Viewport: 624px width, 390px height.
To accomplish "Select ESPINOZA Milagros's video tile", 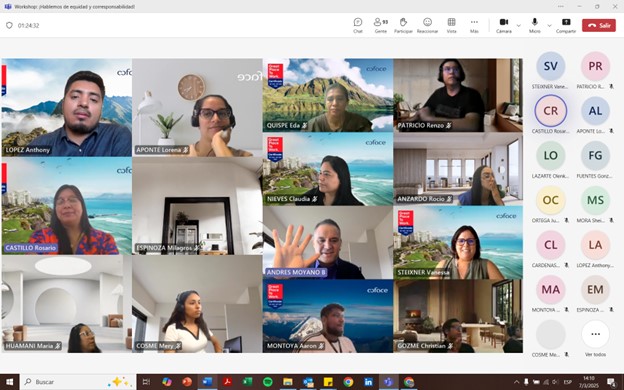I will pos(197,206).
